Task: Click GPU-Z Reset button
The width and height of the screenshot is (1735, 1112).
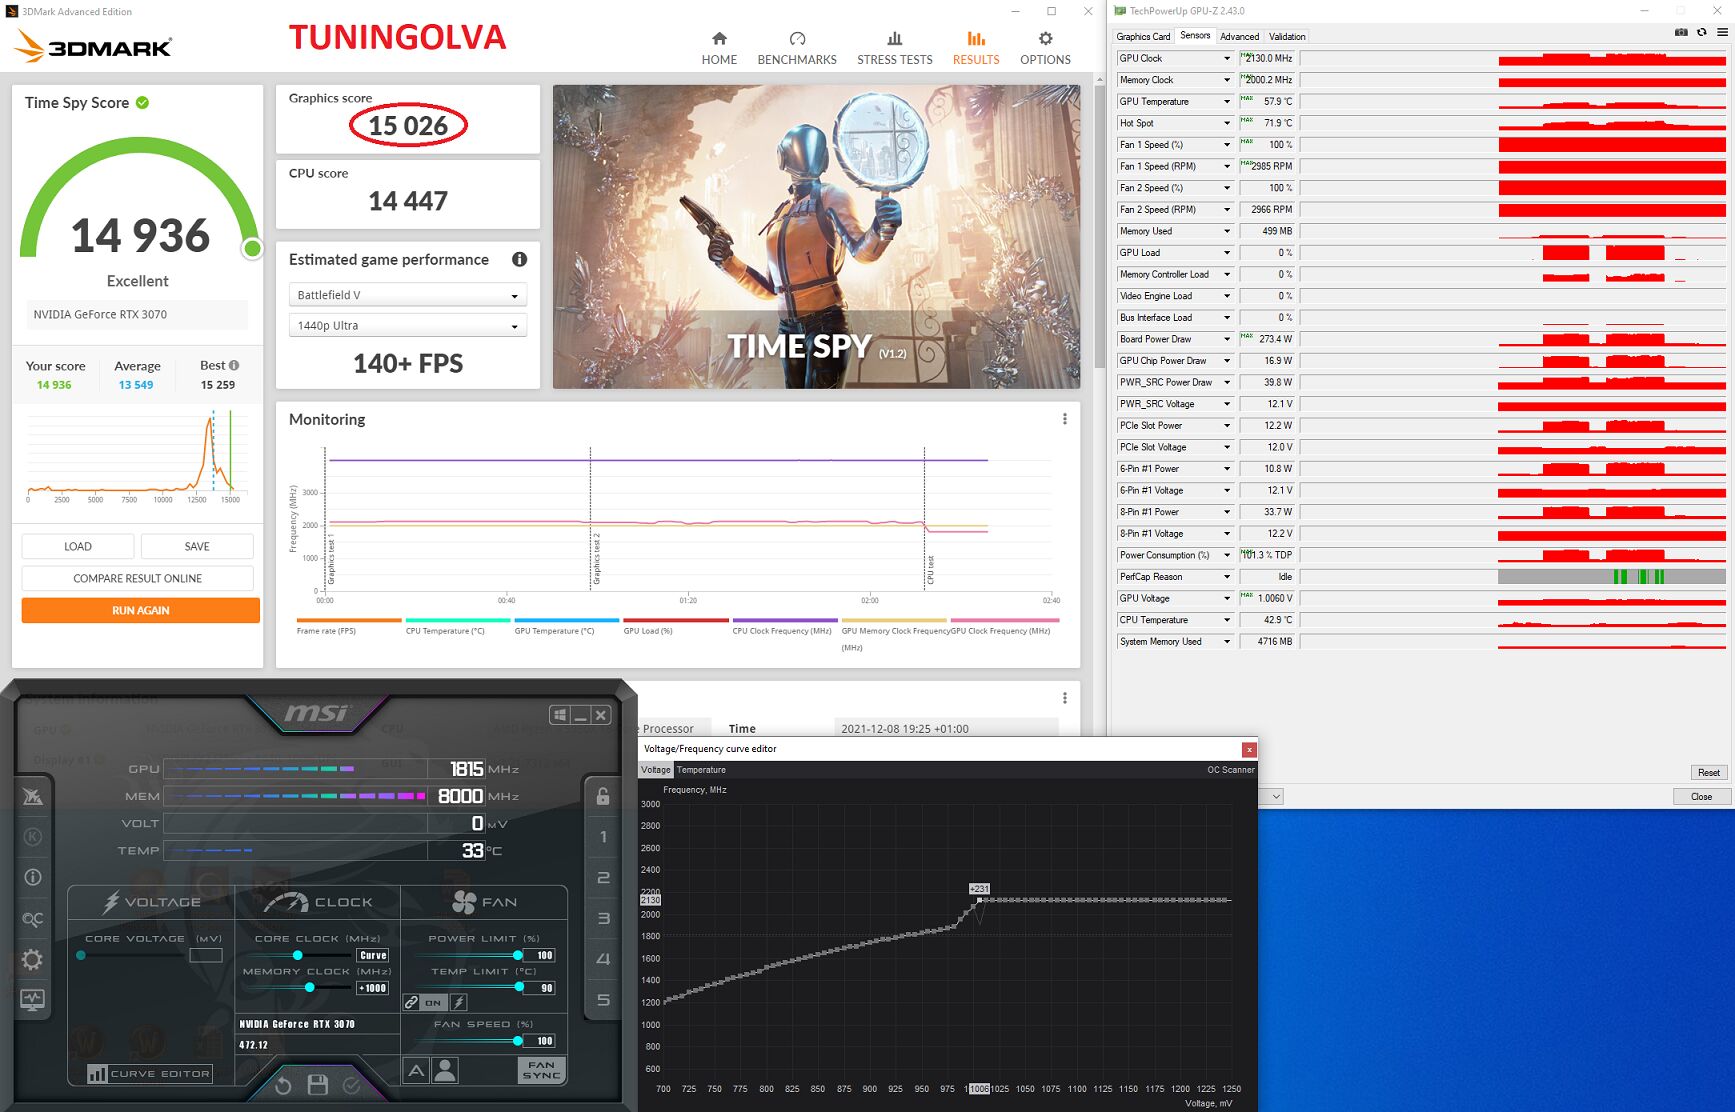Action: coord(1709,772)
